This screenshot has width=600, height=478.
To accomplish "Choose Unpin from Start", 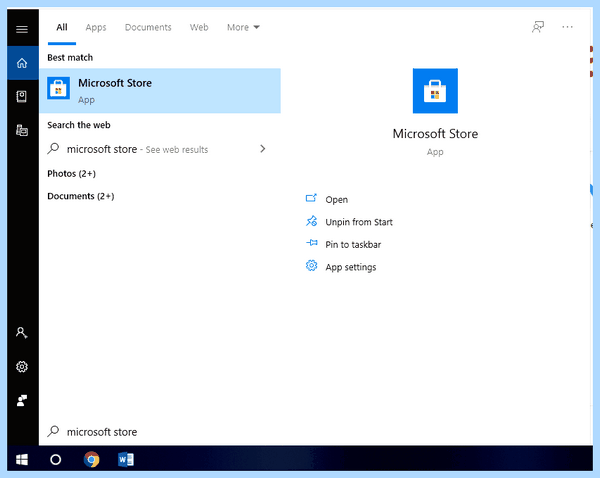I will [359, 222].
